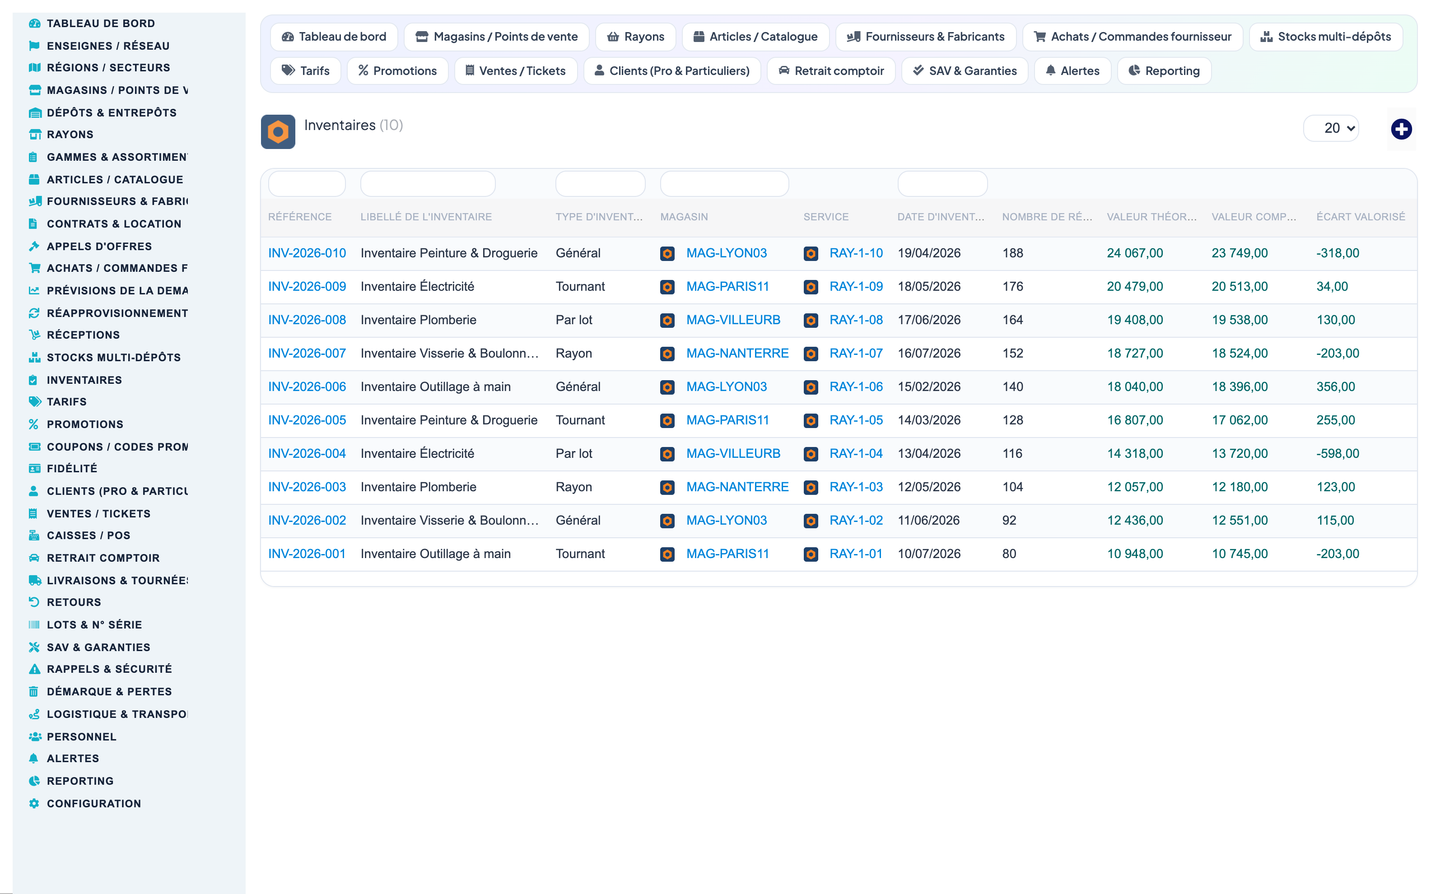Click the Inventaires sidebar icon
The height and width of the screenshot is (894, 1445).
click(x=34, y=380)
